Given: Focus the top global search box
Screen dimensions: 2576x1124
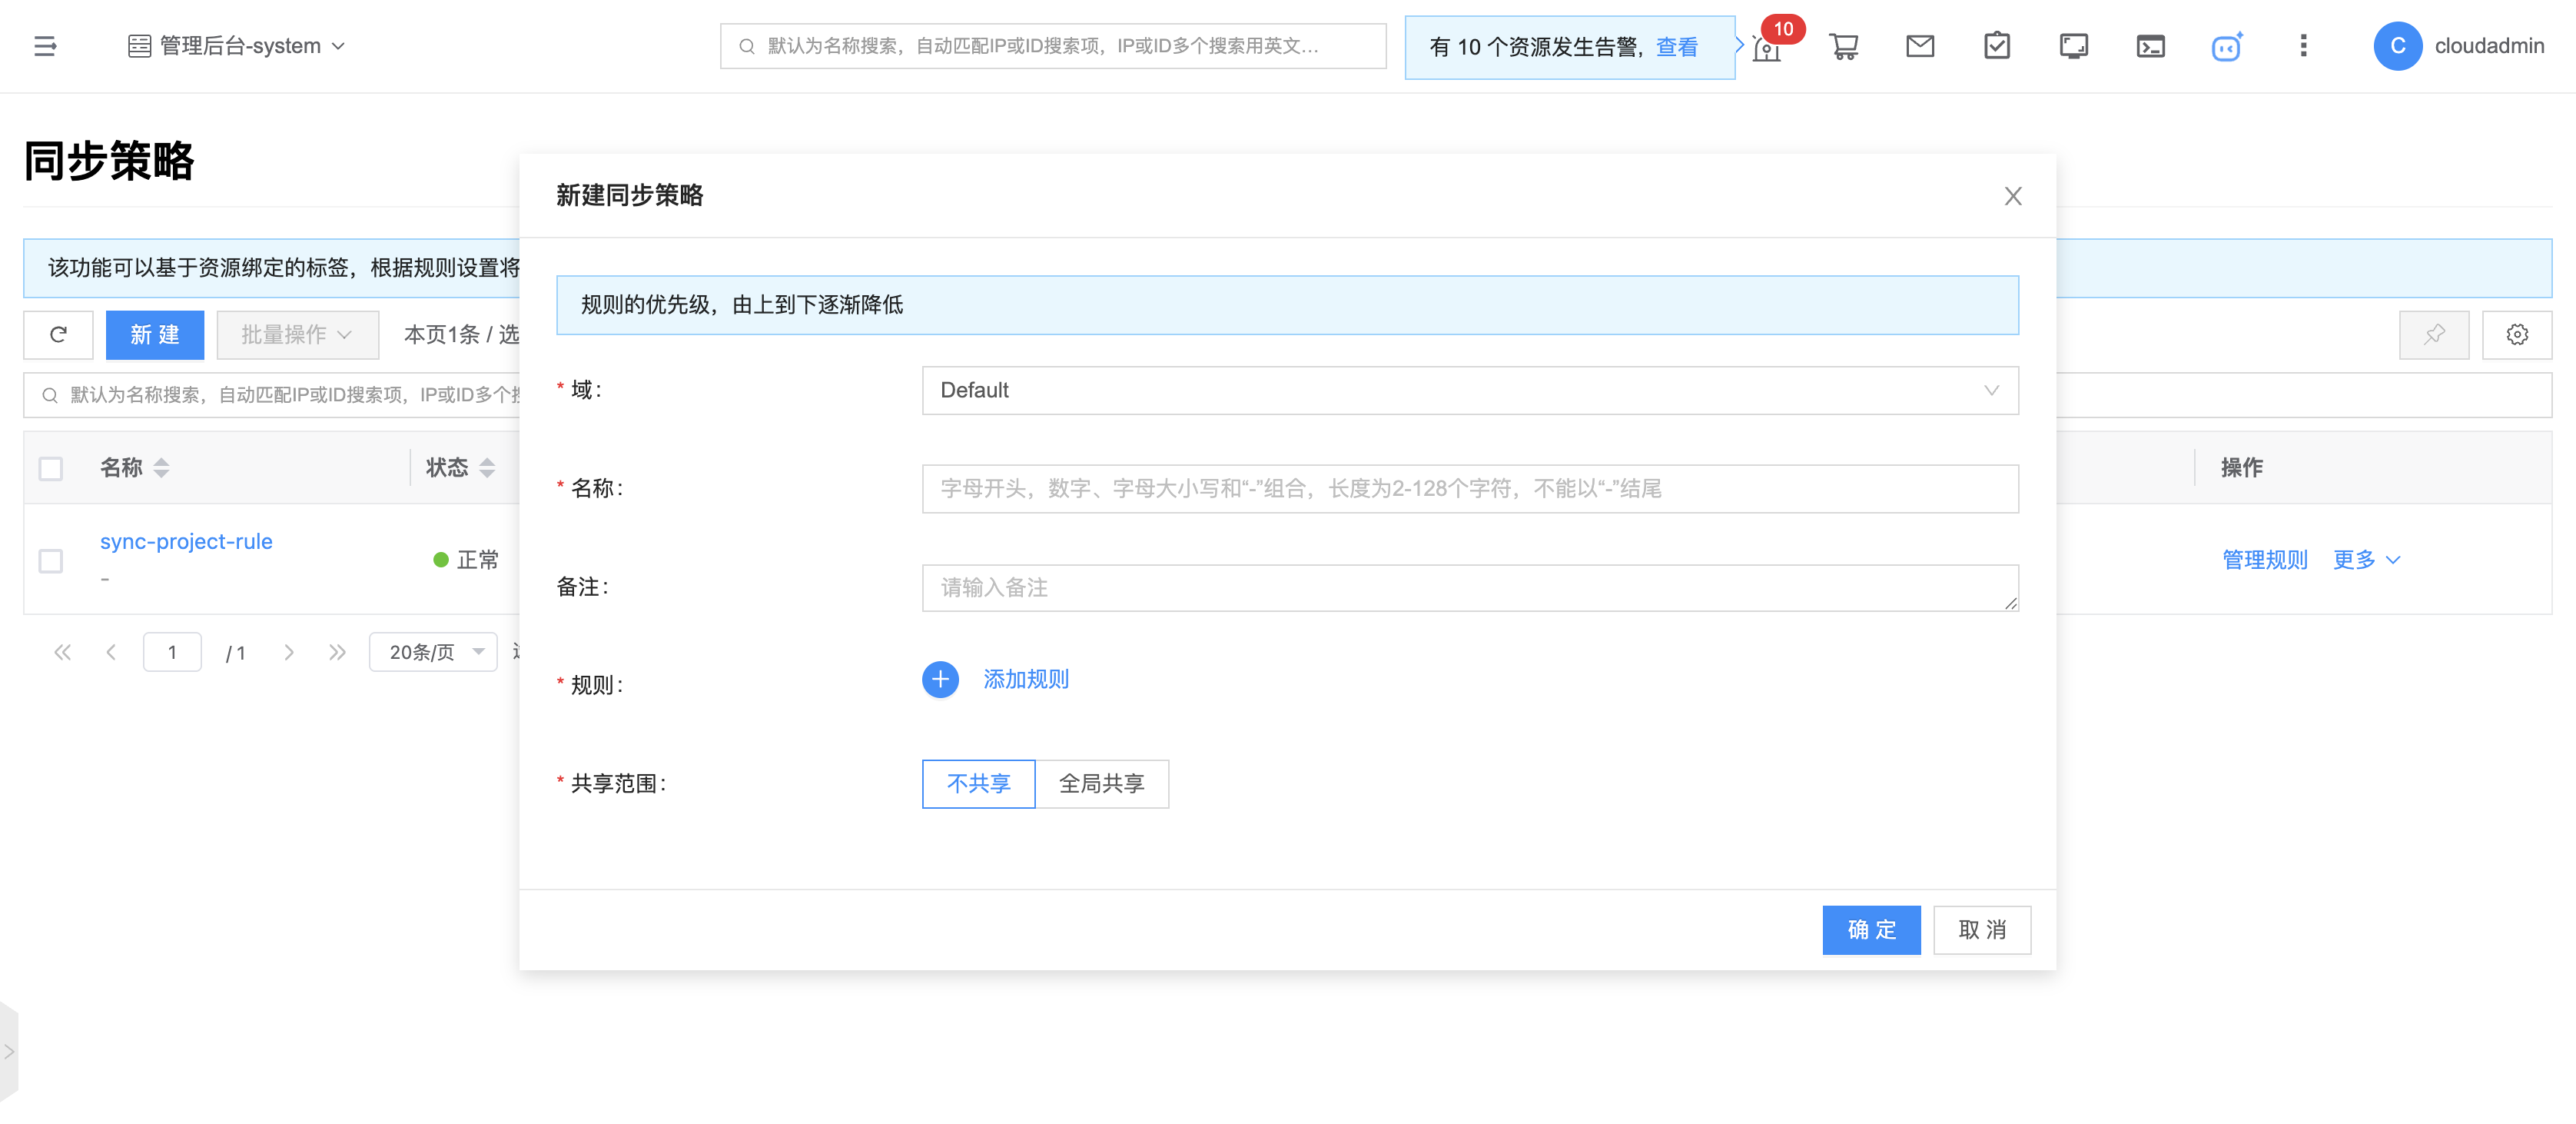Looking at the screenshot, I should pyautogui.click(x=1052, y=46).
